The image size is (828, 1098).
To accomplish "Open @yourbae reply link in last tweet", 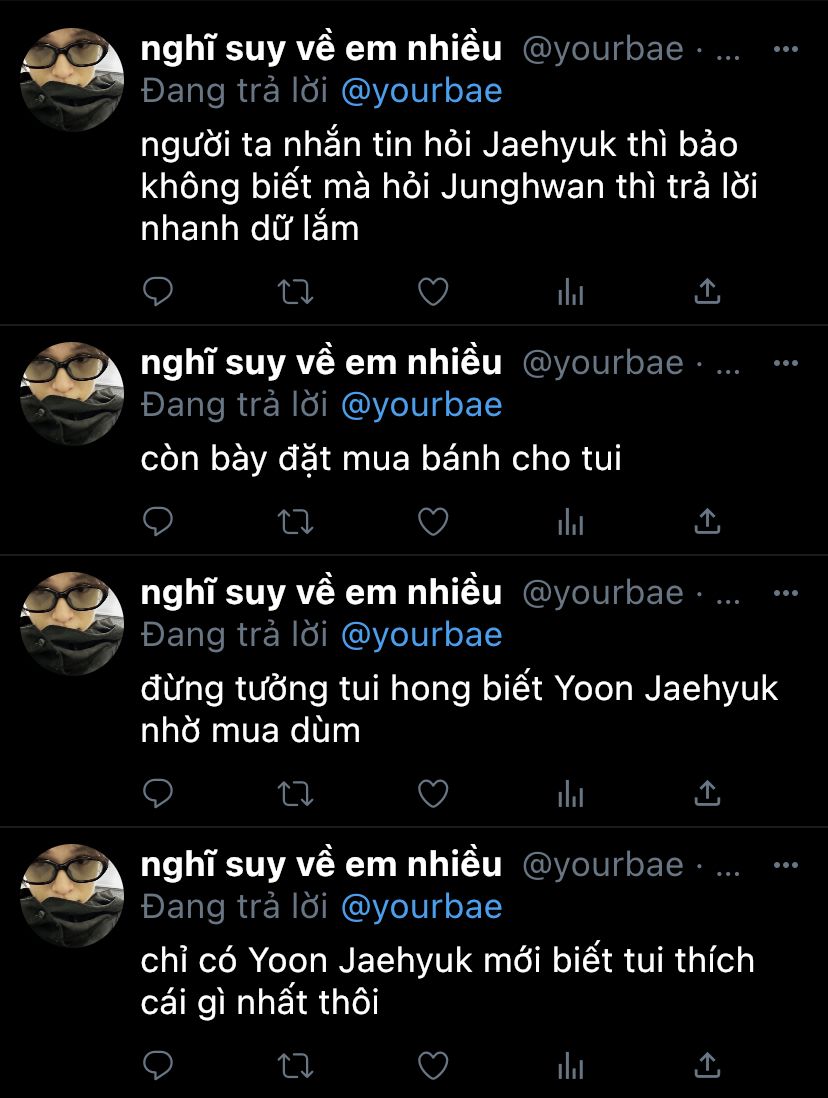I will (422, 908).
